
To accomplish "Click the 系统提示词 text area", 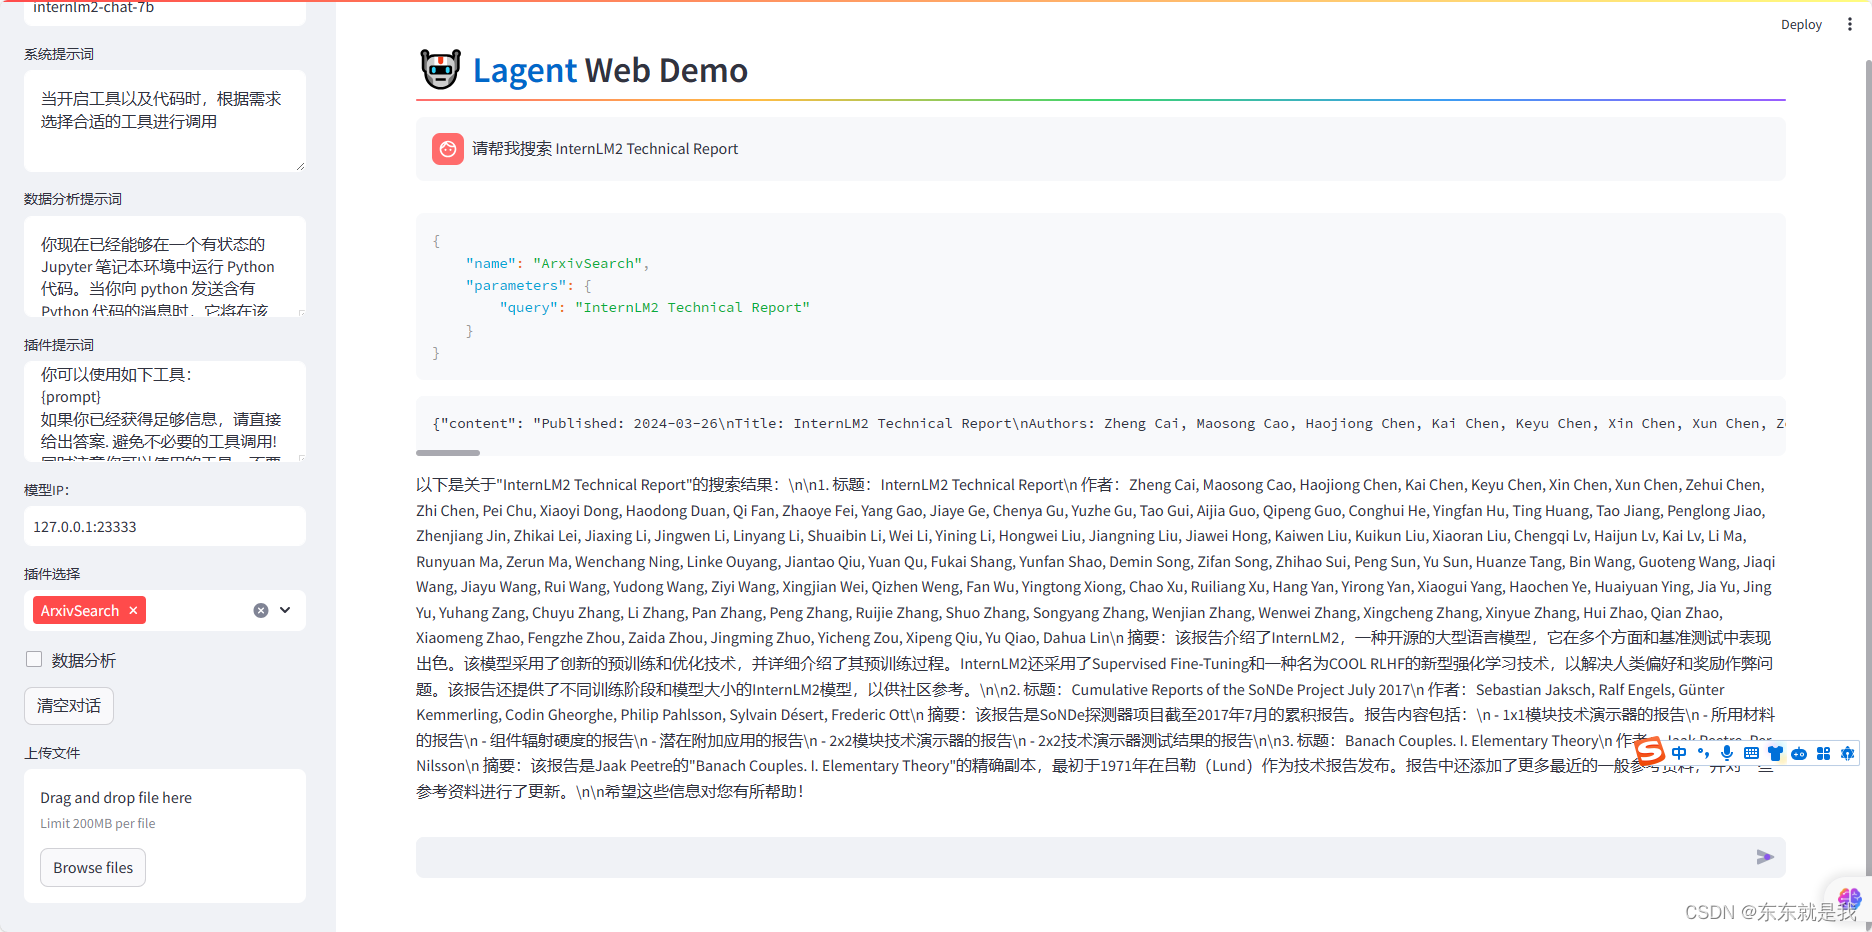I will click(x=165, y=120).
